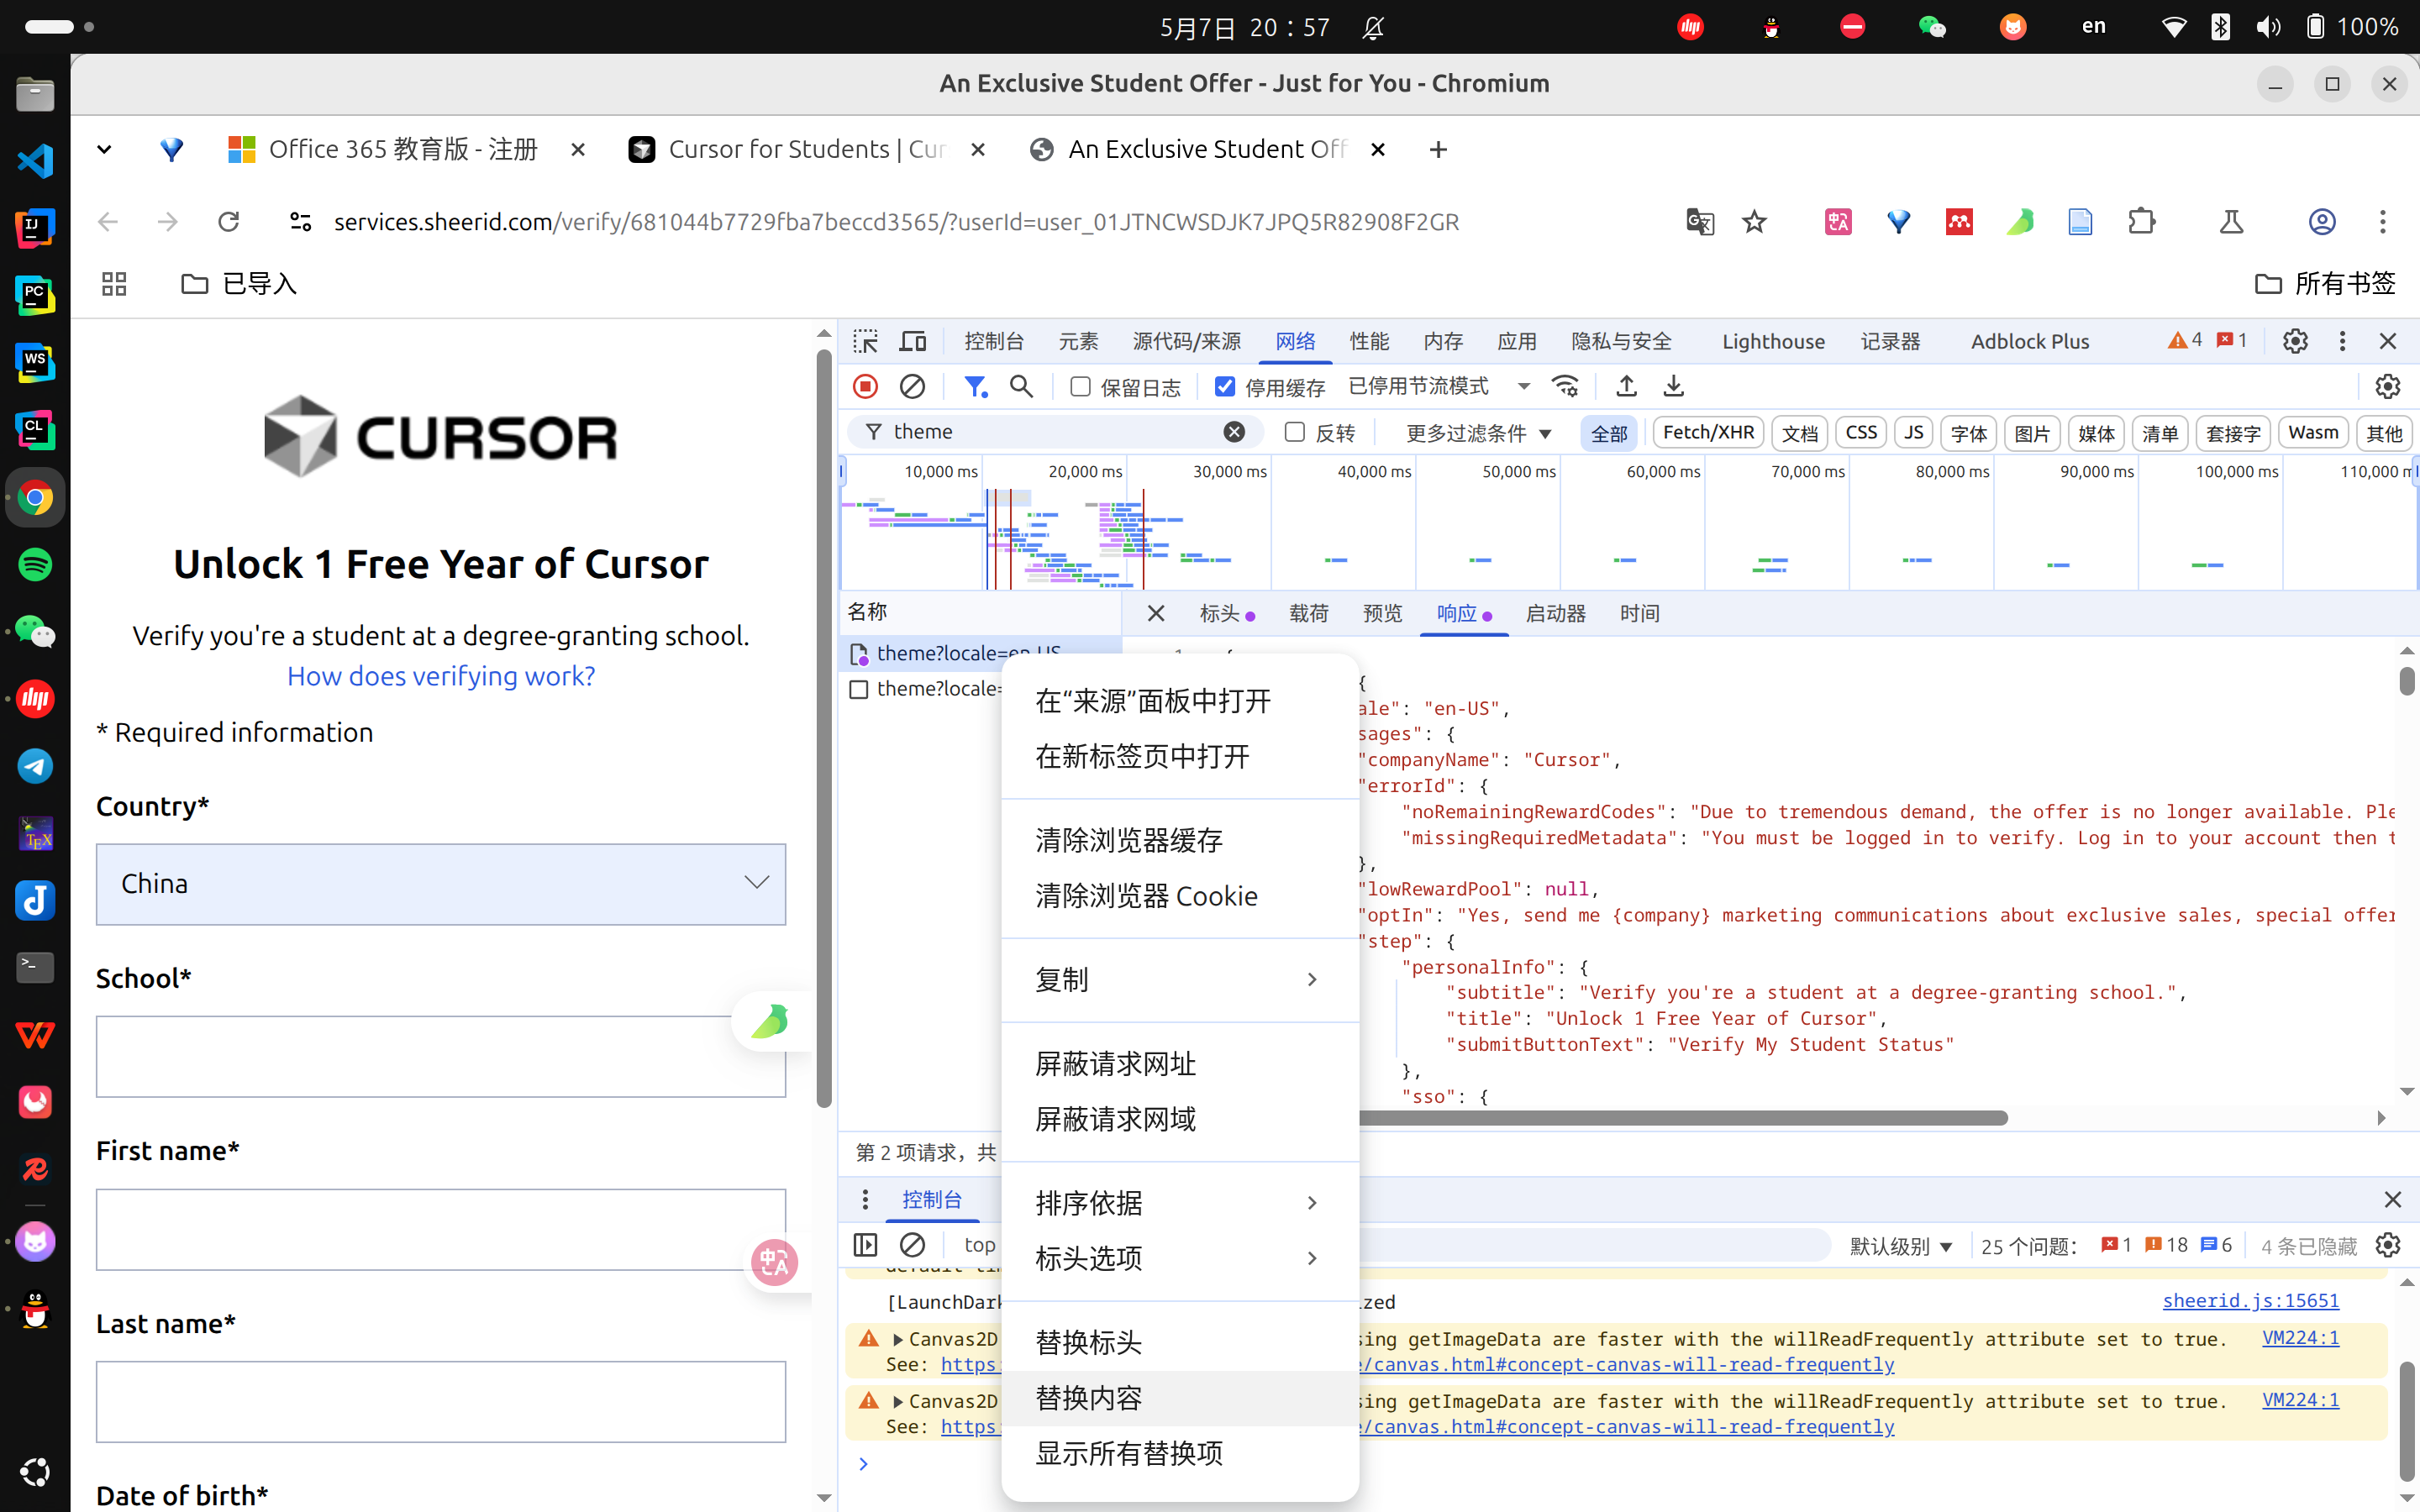Select 在新标签页中打开 menu entry
Screen dimensions: 2420x1512
tap(1180, 756)
